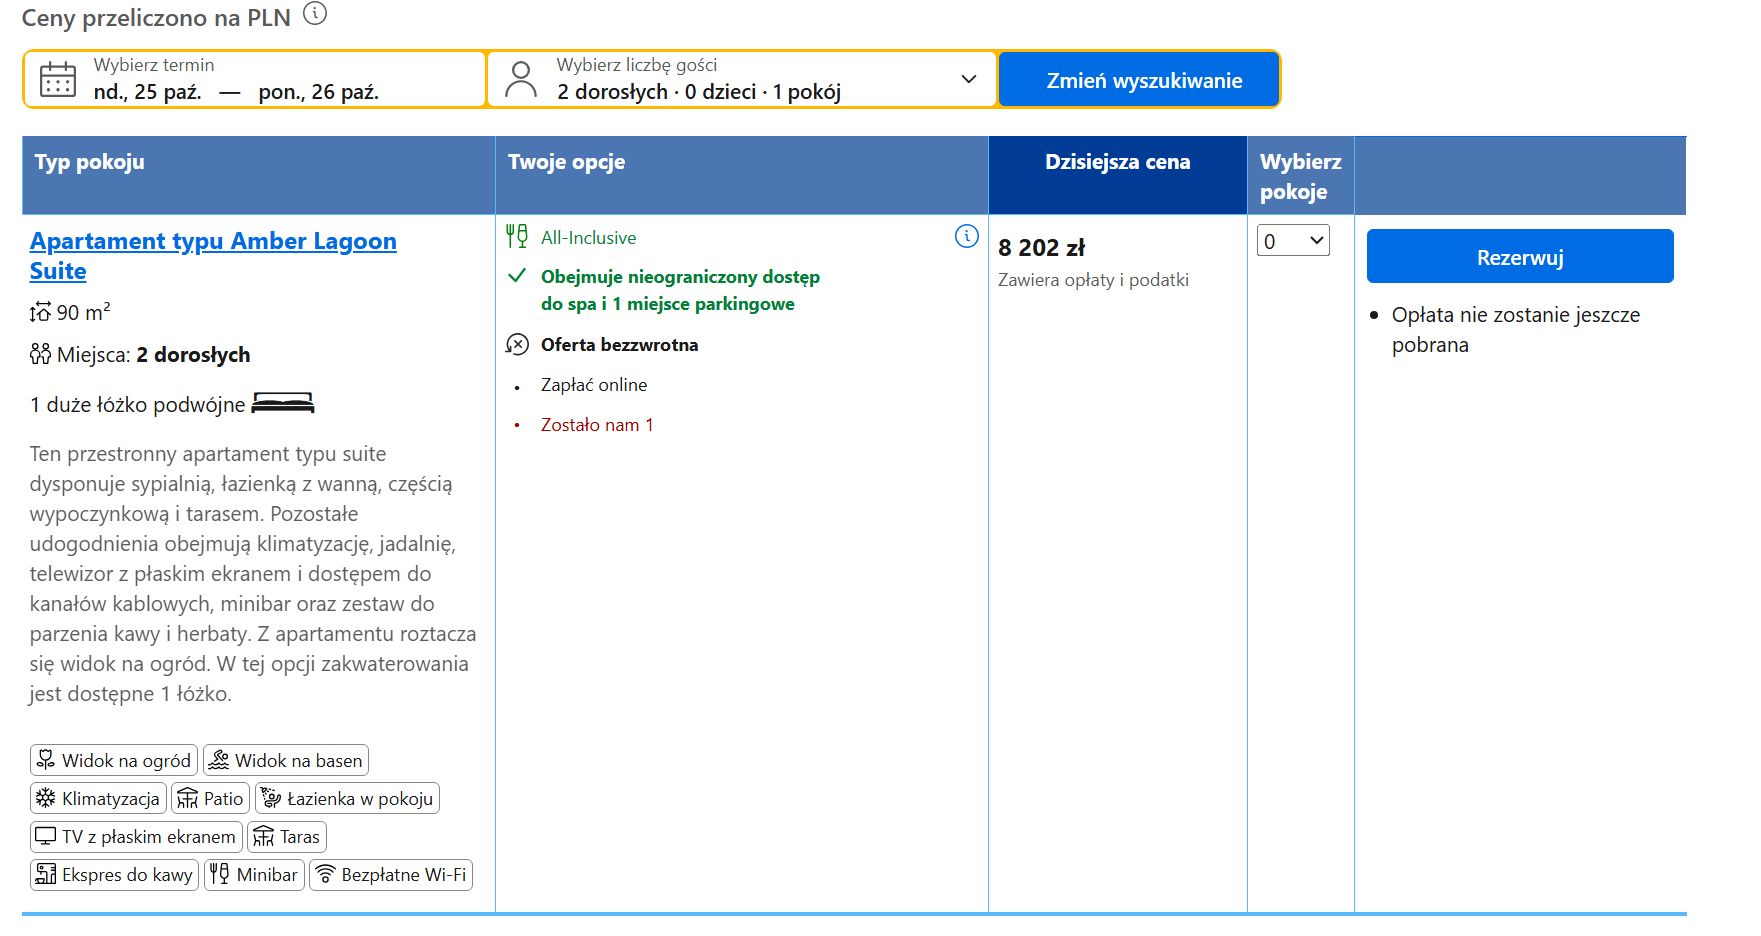Click the Rezerwuj button
Viewport: 1761px width, 936px height.
[x=1520, y=256]
